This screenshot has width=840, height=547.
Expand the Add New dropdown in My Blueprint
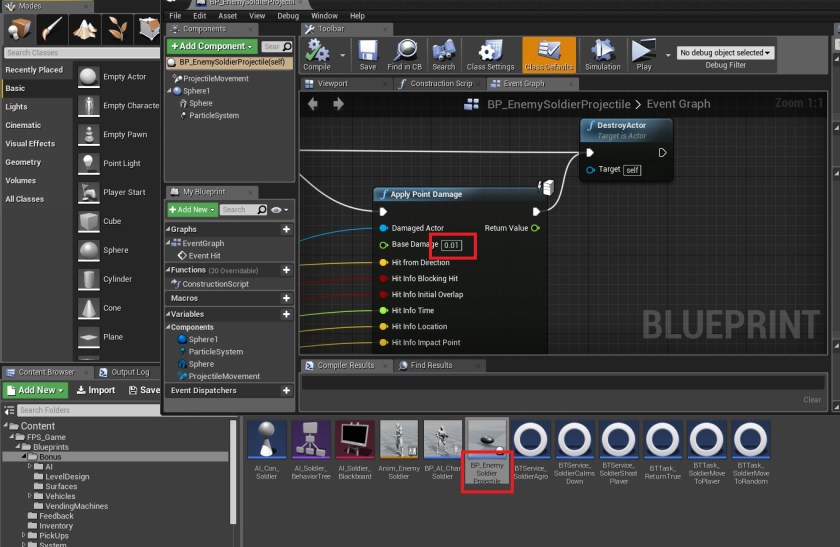pos(192,210)
